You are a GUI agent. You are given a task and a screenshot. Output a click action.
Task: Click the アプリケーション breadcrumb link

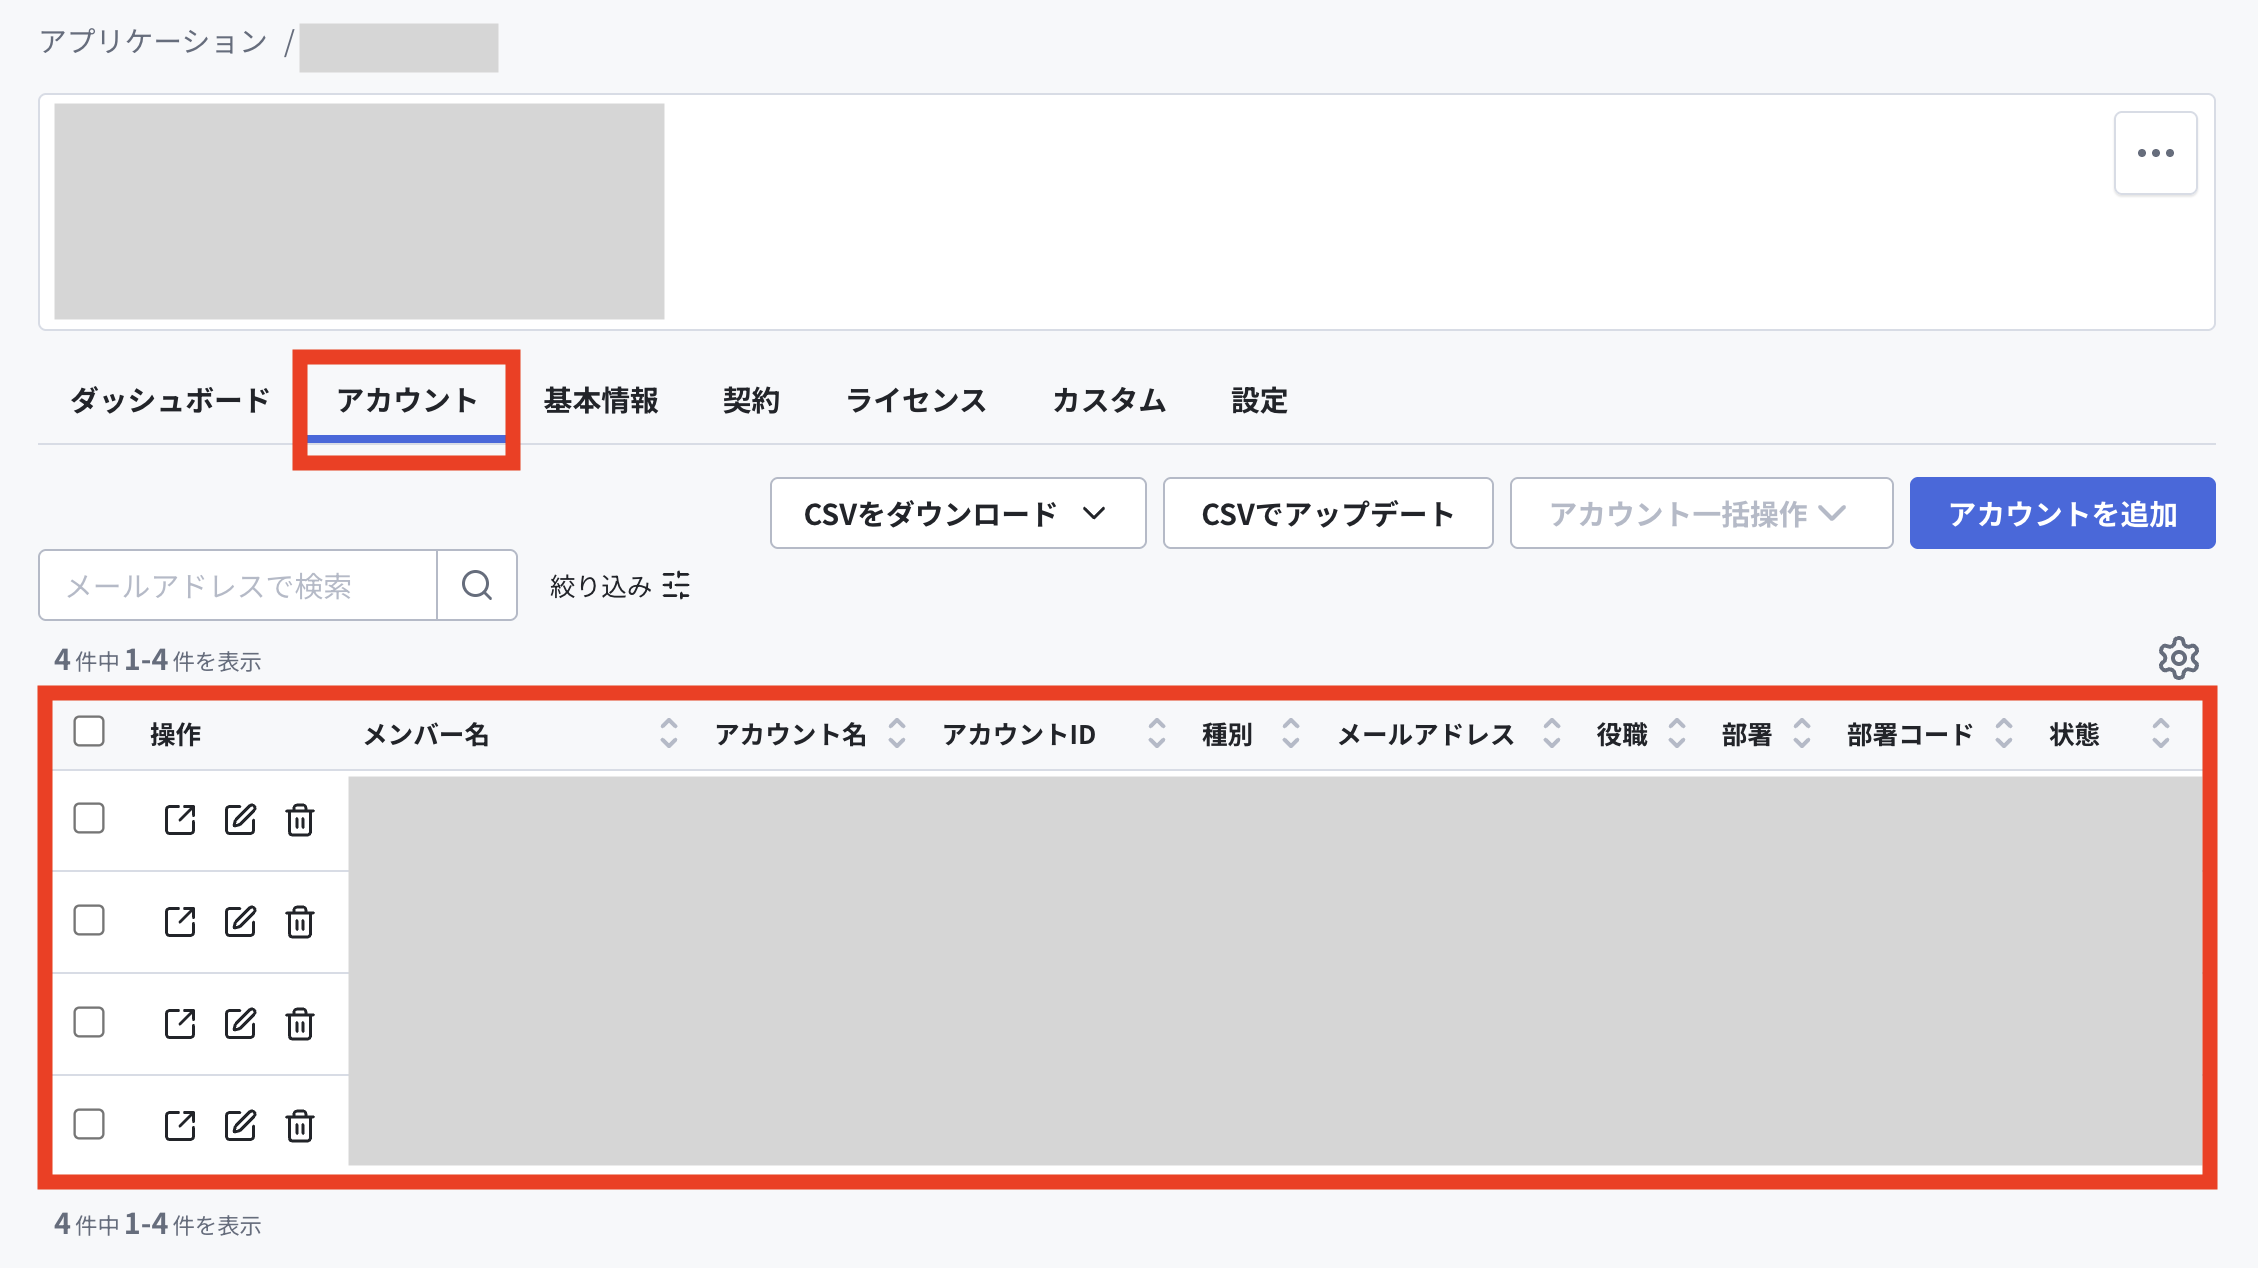tap(153, 42)
